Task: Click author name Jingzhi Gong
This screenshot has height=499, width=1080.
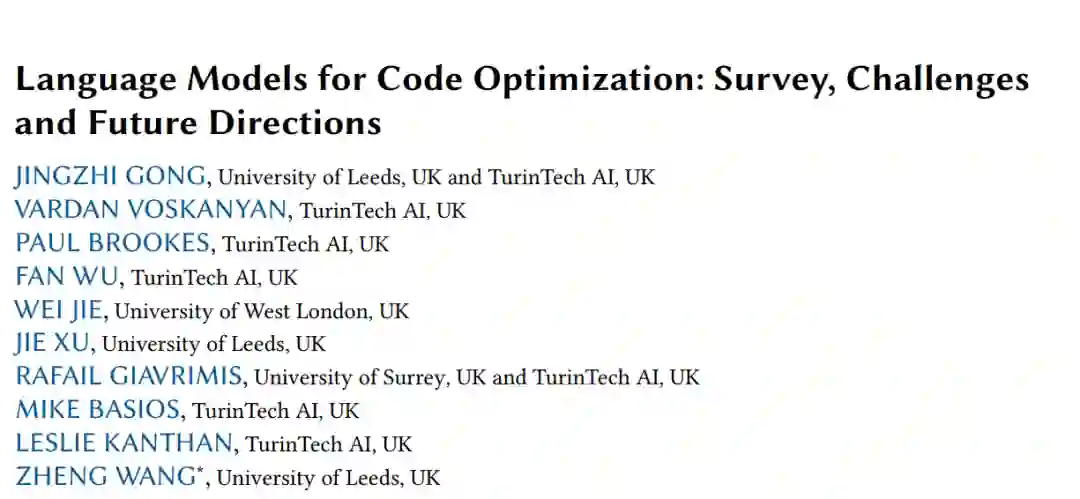Action: pyautogui.click(x=111, y=177)
